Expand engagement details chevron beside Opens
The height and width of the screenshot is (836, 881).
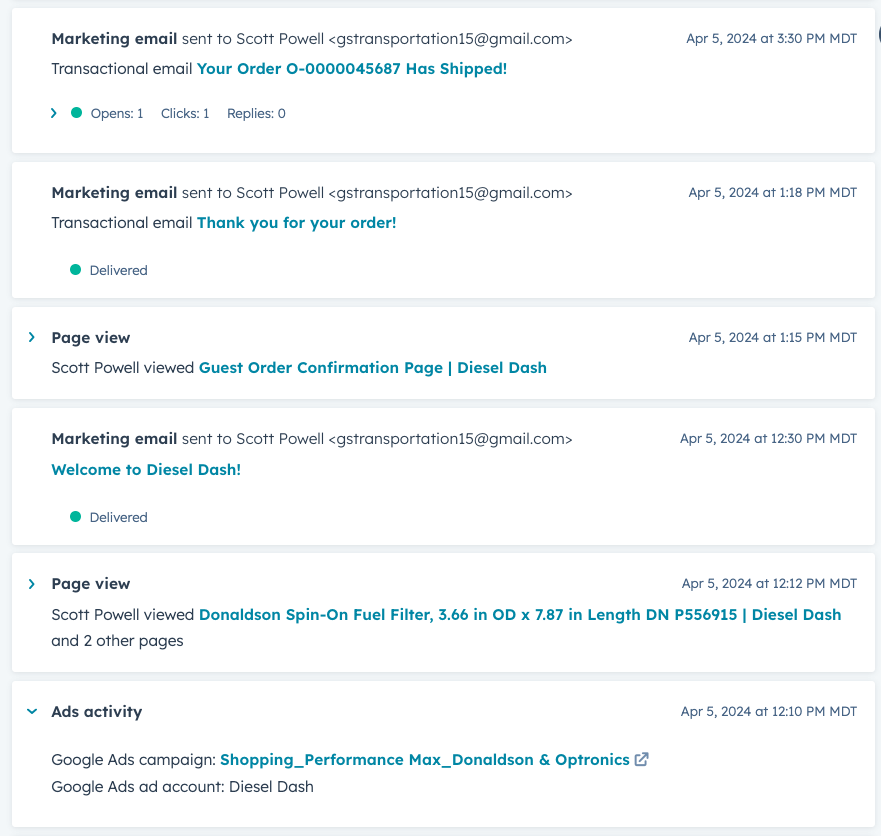(x=54, y=113)
